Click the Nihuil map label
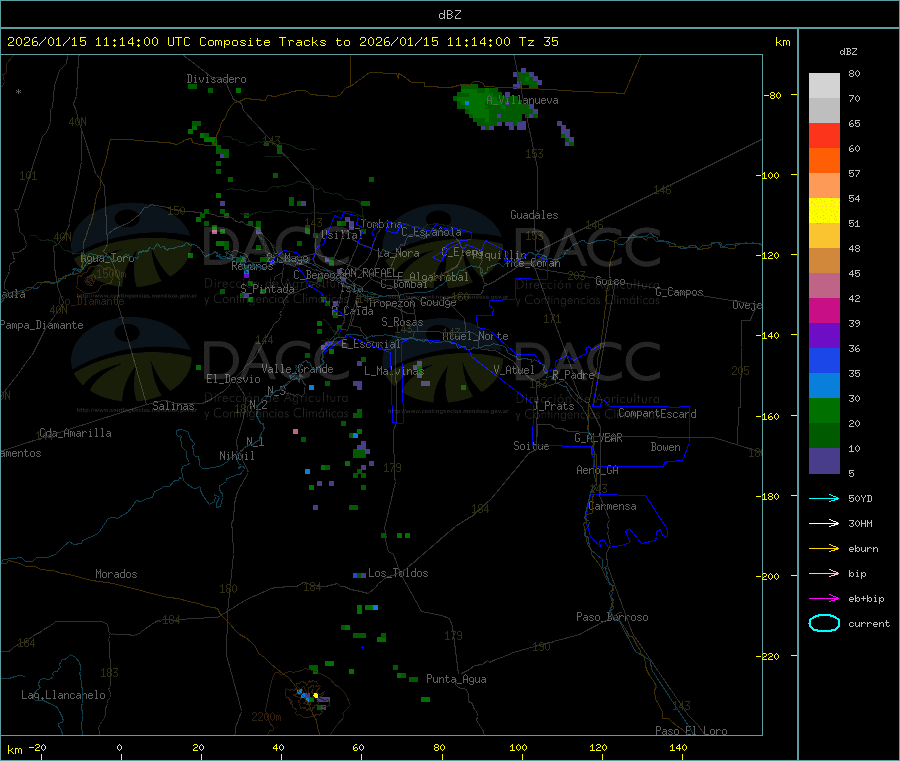The height and width of the screenshot is (761, 900). 236,456
